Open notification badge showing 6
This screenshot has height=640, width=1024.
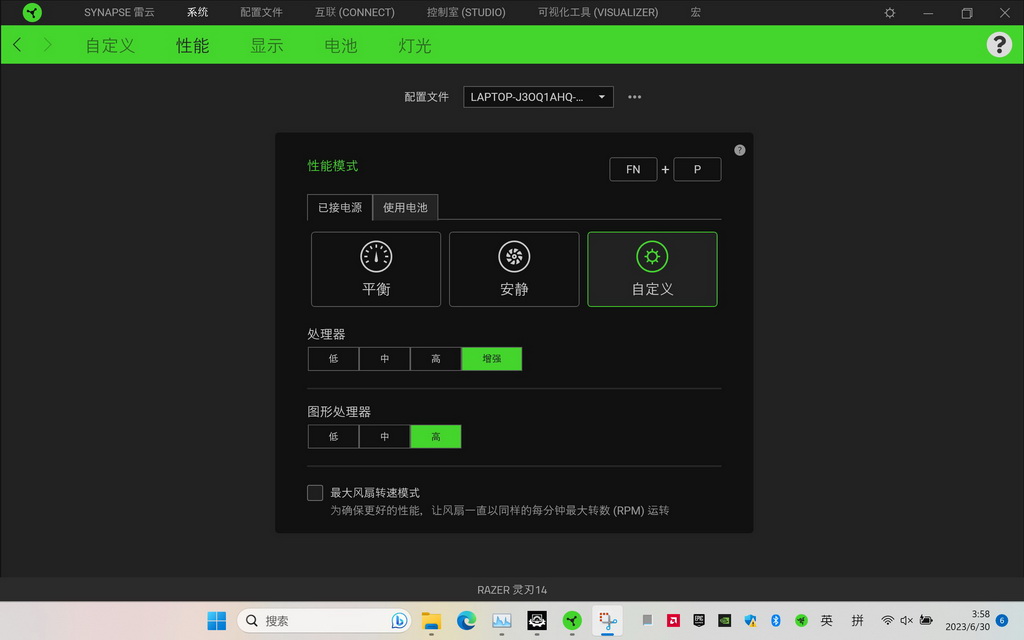pos(1002,620)
